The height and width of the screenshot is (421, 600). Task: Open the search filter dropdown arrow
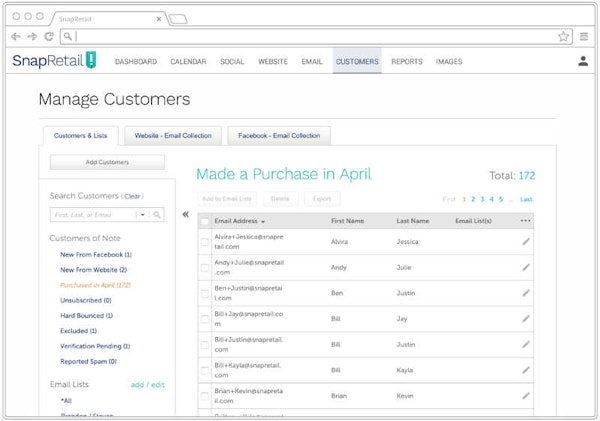[142, 214]
